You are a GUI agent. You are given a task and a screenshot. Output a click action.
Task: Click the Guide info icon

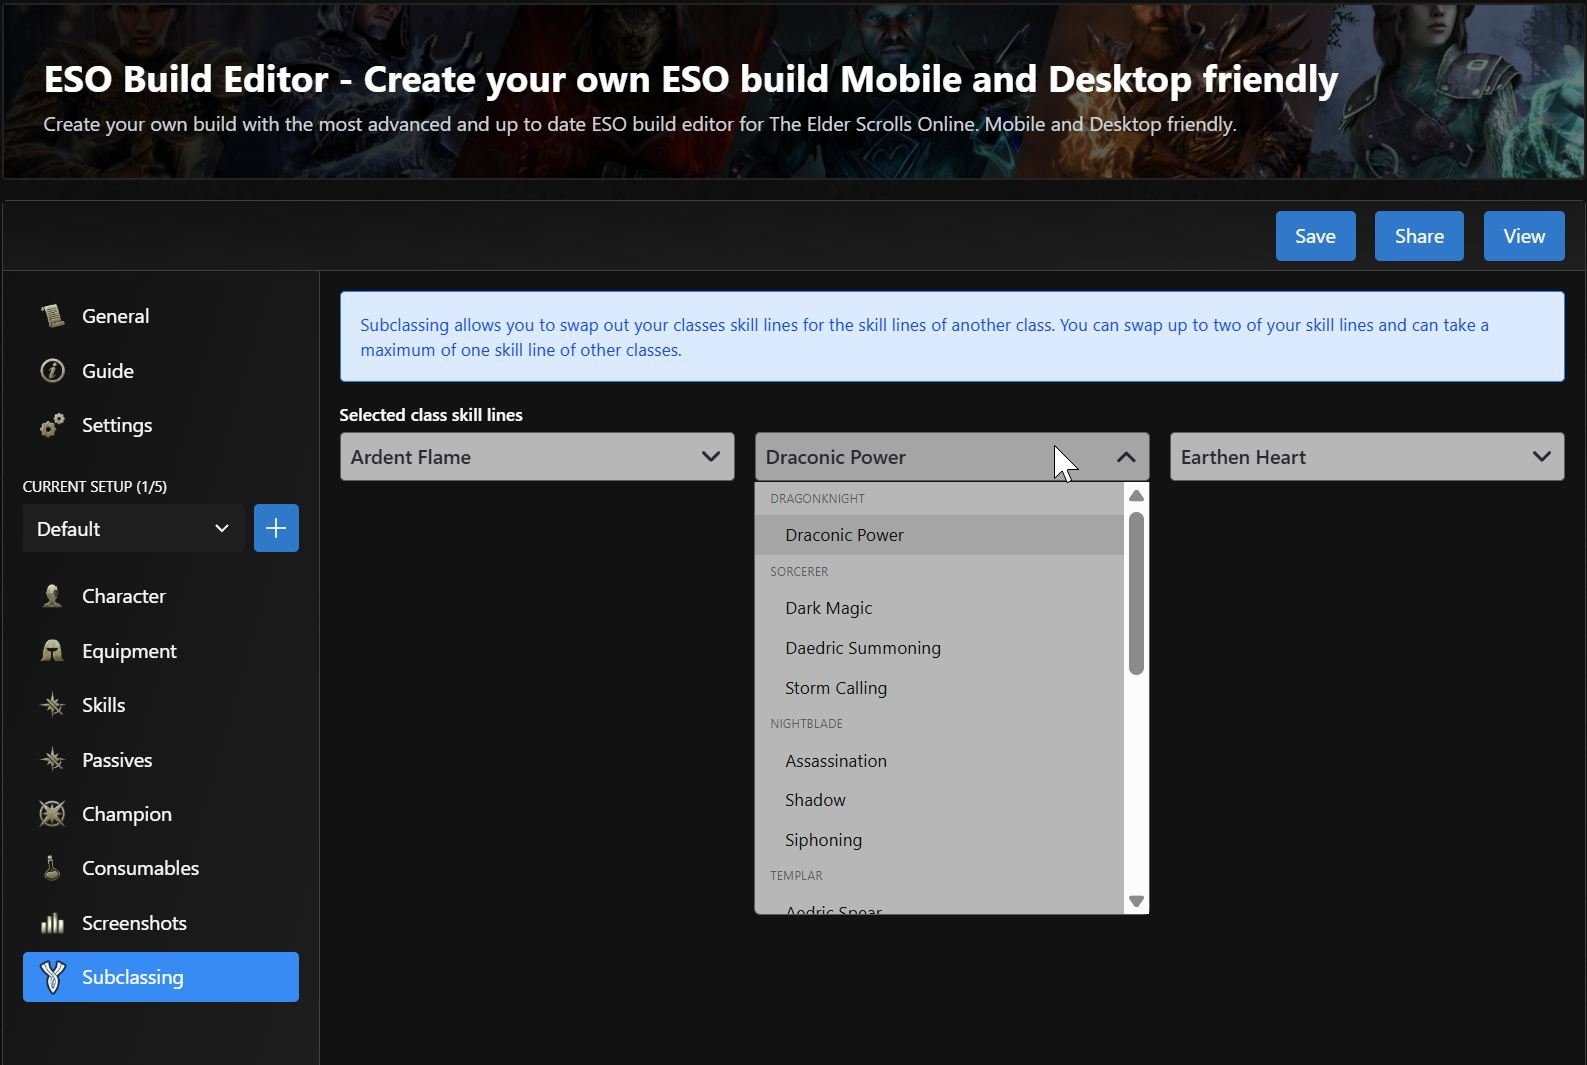[x=52, y=371]
